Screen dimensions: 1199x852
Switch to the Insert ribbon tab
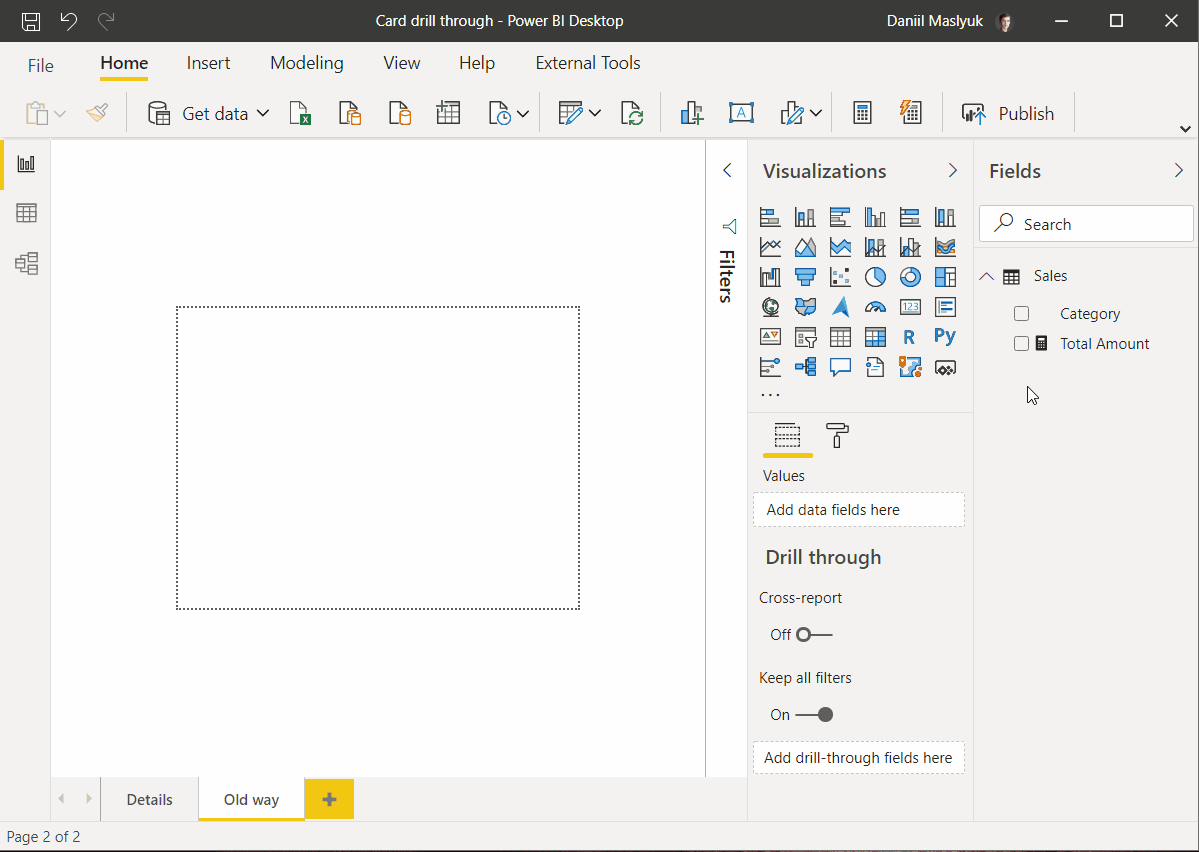[208, 63]
